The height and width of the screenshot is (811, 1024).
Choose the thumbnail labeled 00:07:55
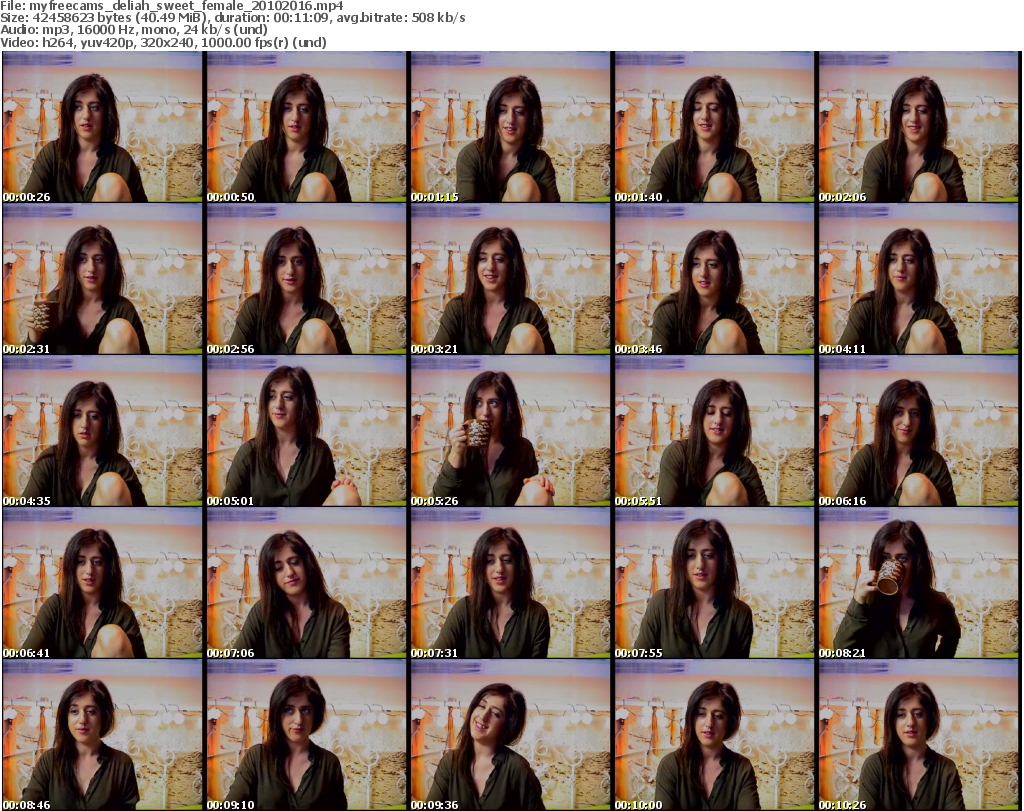[x=714, y=583]
